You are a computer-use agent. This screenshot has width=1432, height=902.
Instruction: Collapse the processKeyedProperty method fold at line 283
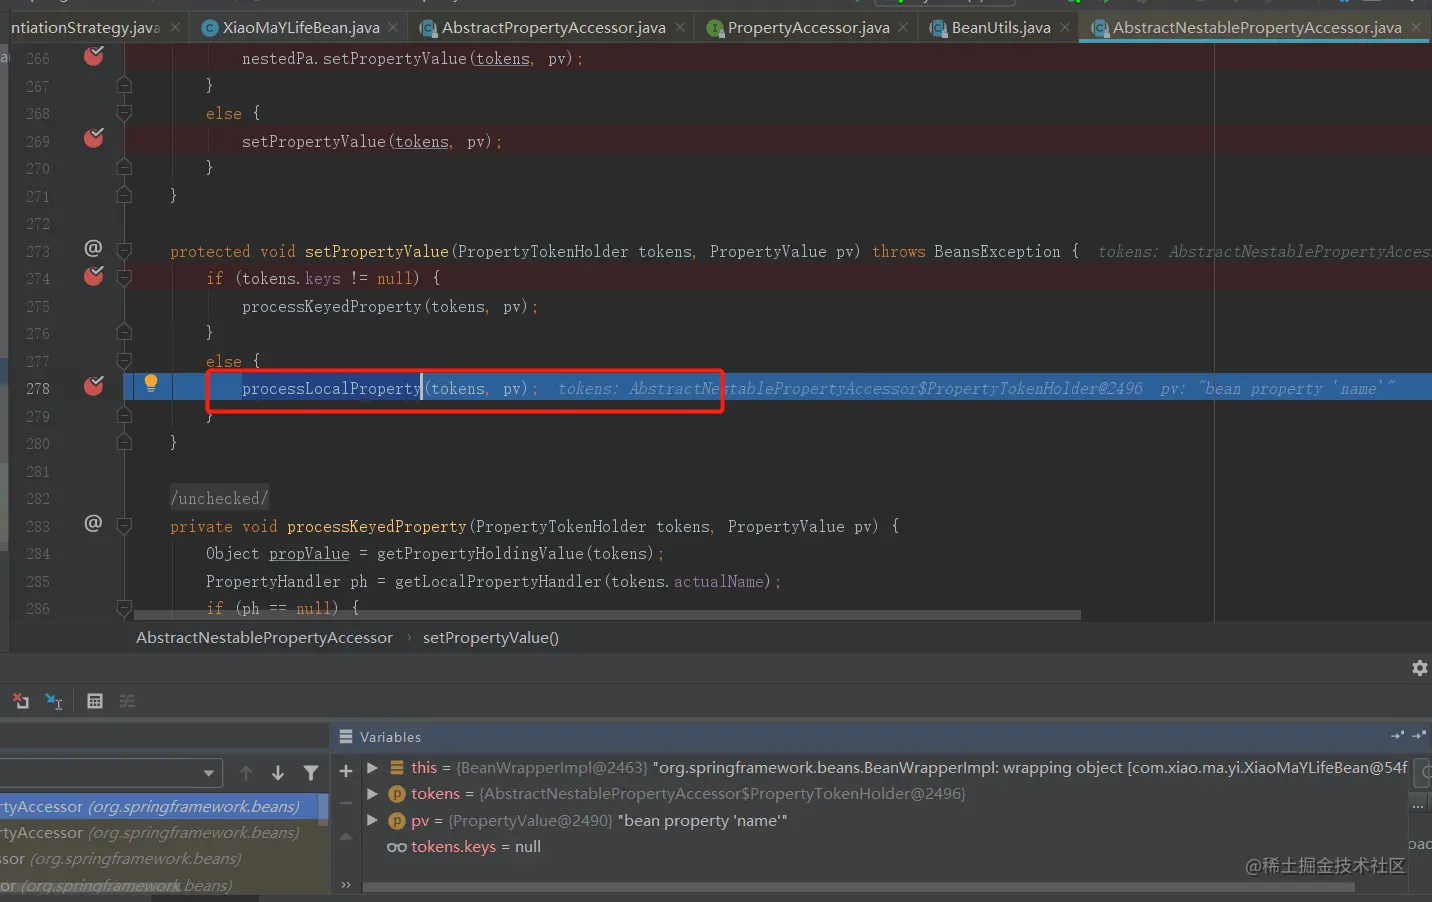coord(124,526)
